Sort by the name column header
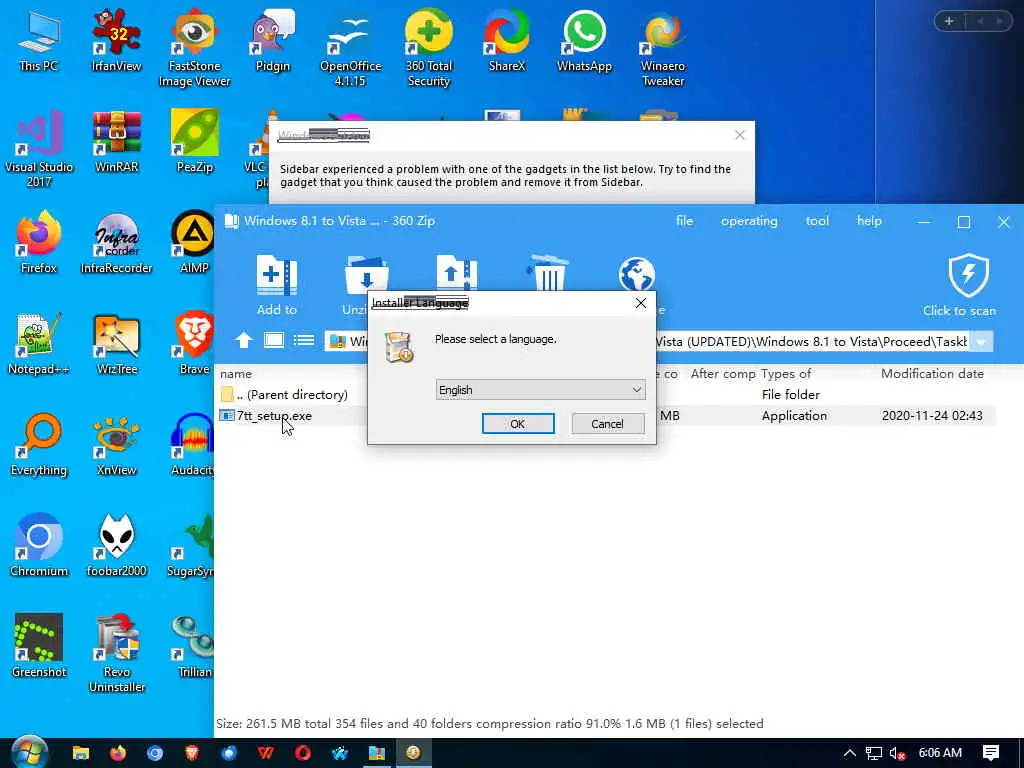This screenshot has width=1024, height=768. 236,374
